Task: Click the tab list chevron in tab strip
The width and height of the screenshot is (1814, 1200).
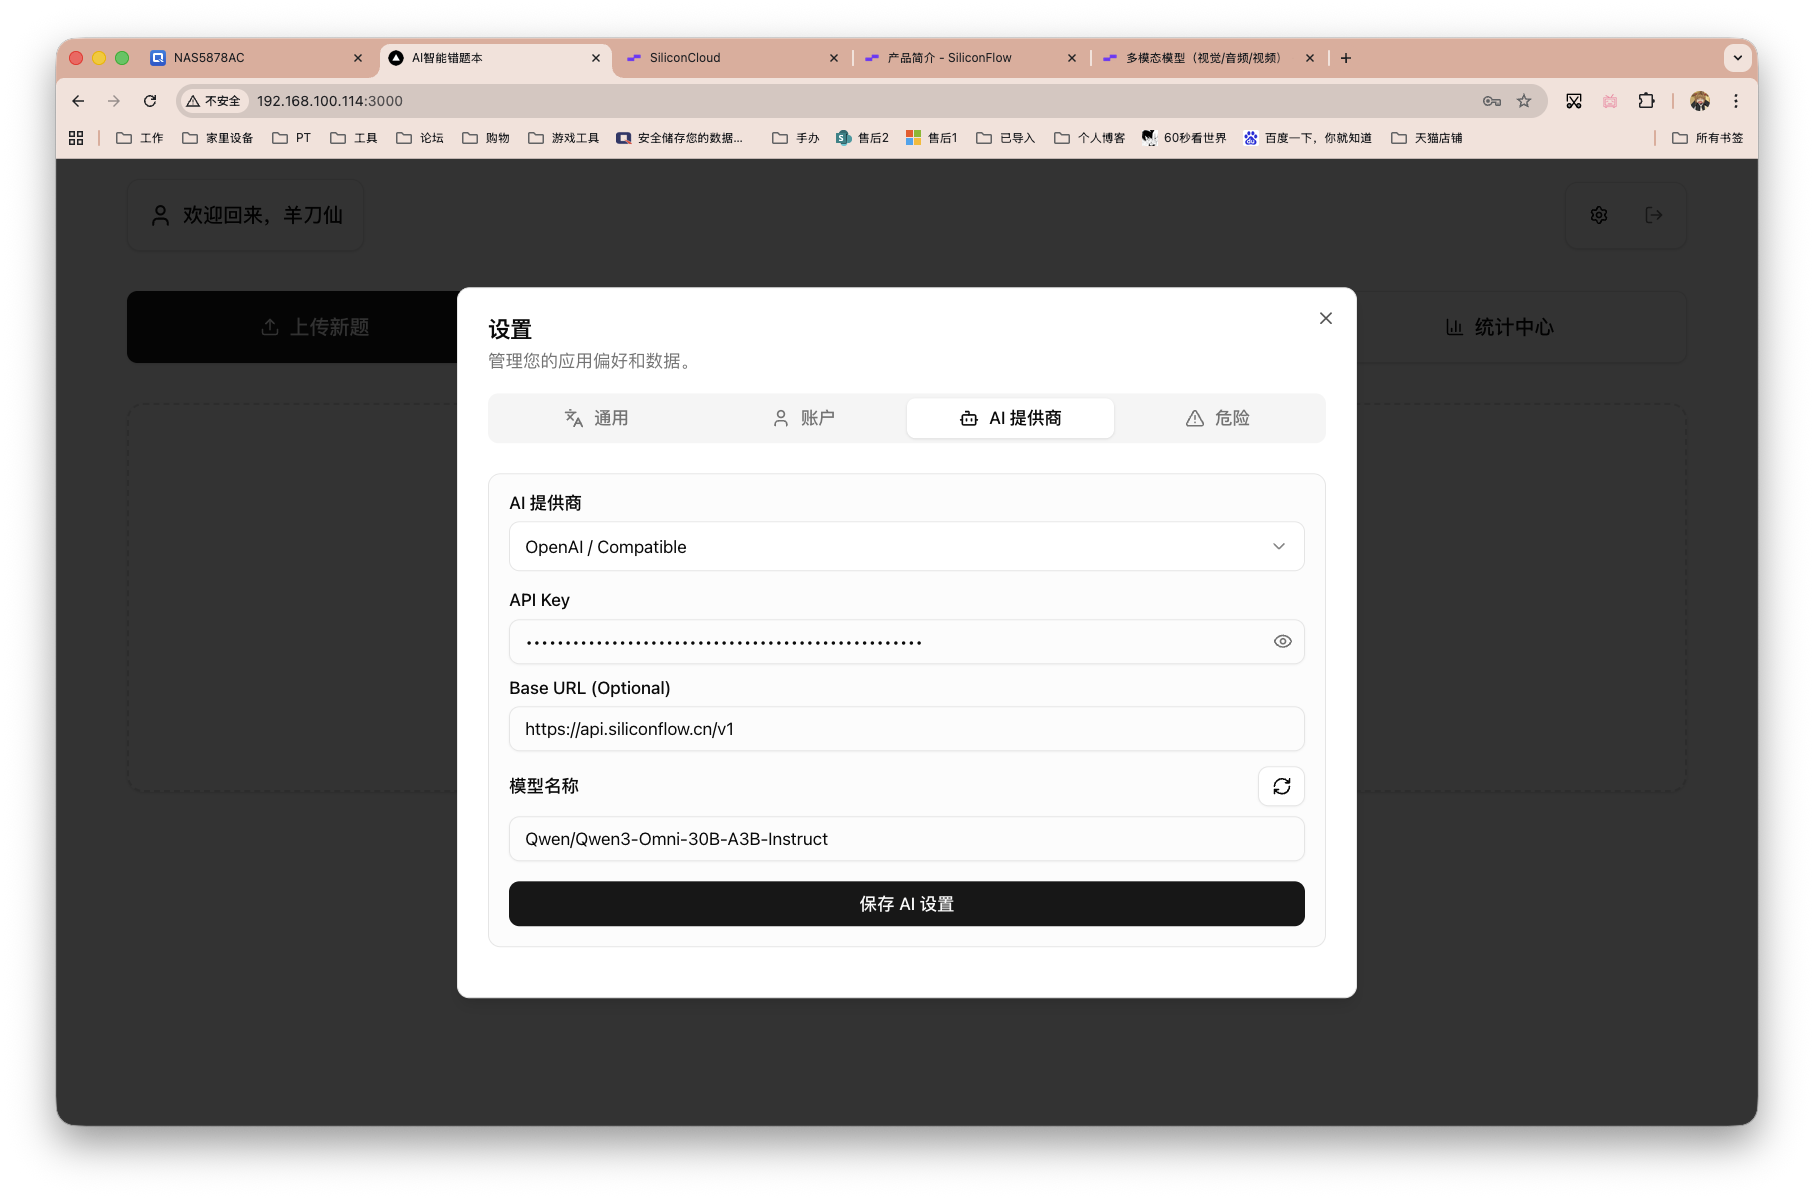Action: click(1736, 58)
